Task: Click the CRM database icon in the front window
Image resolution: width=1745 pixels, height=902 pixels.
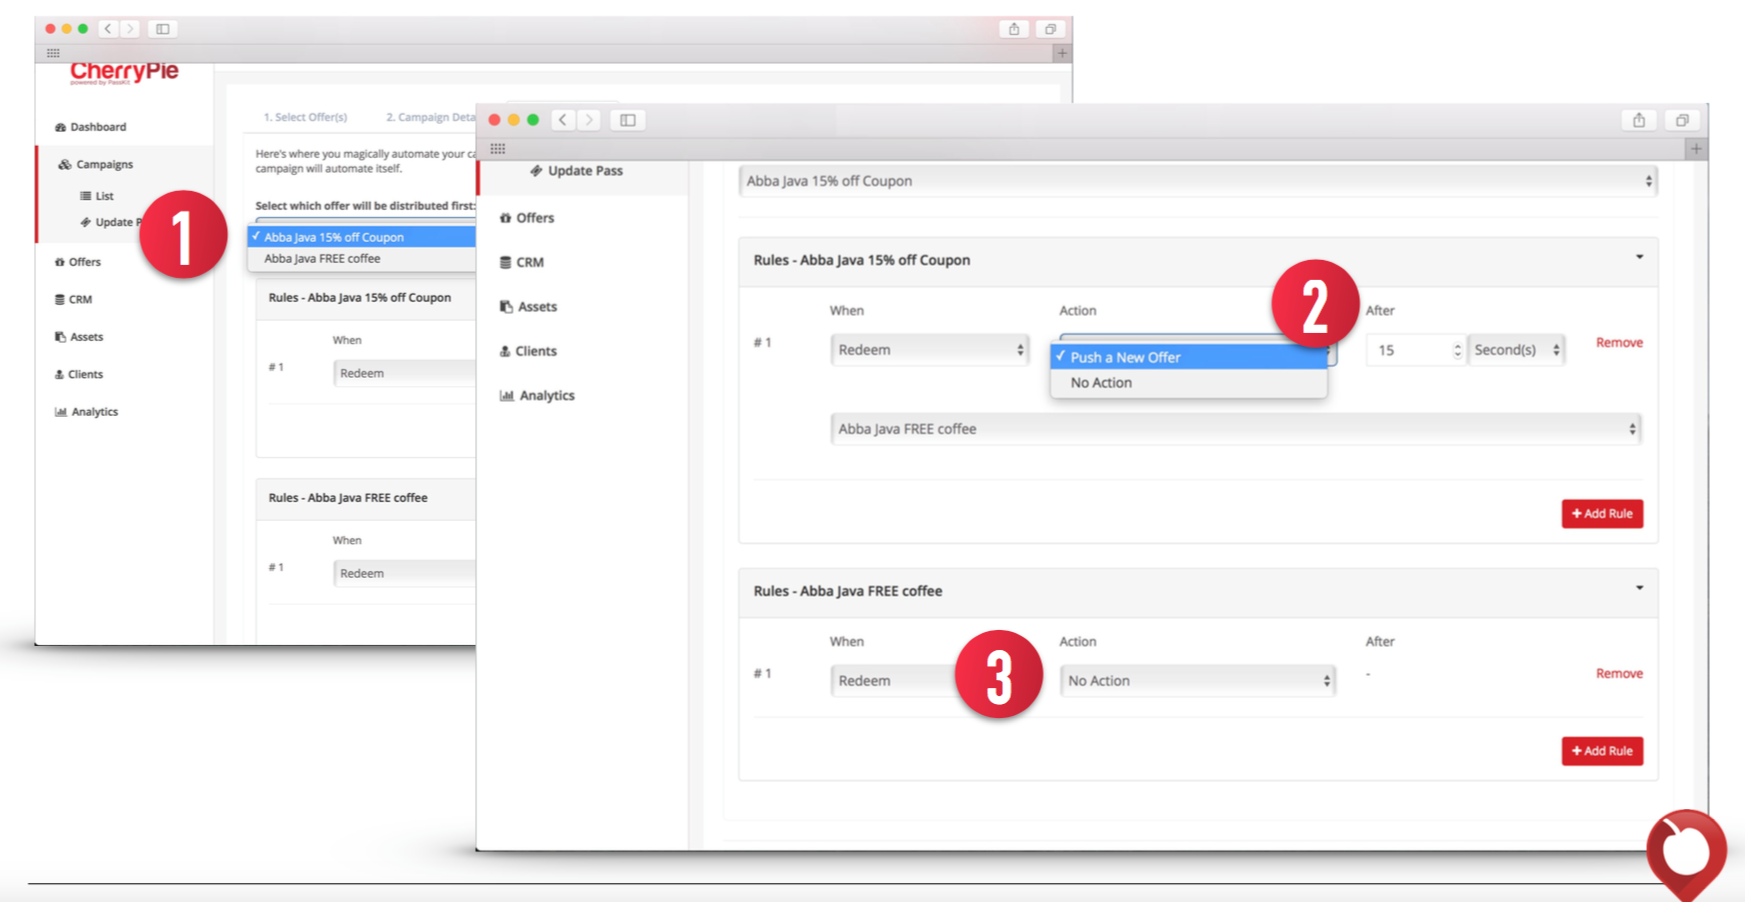Action: pyautogui.click(x=506, y=262)
